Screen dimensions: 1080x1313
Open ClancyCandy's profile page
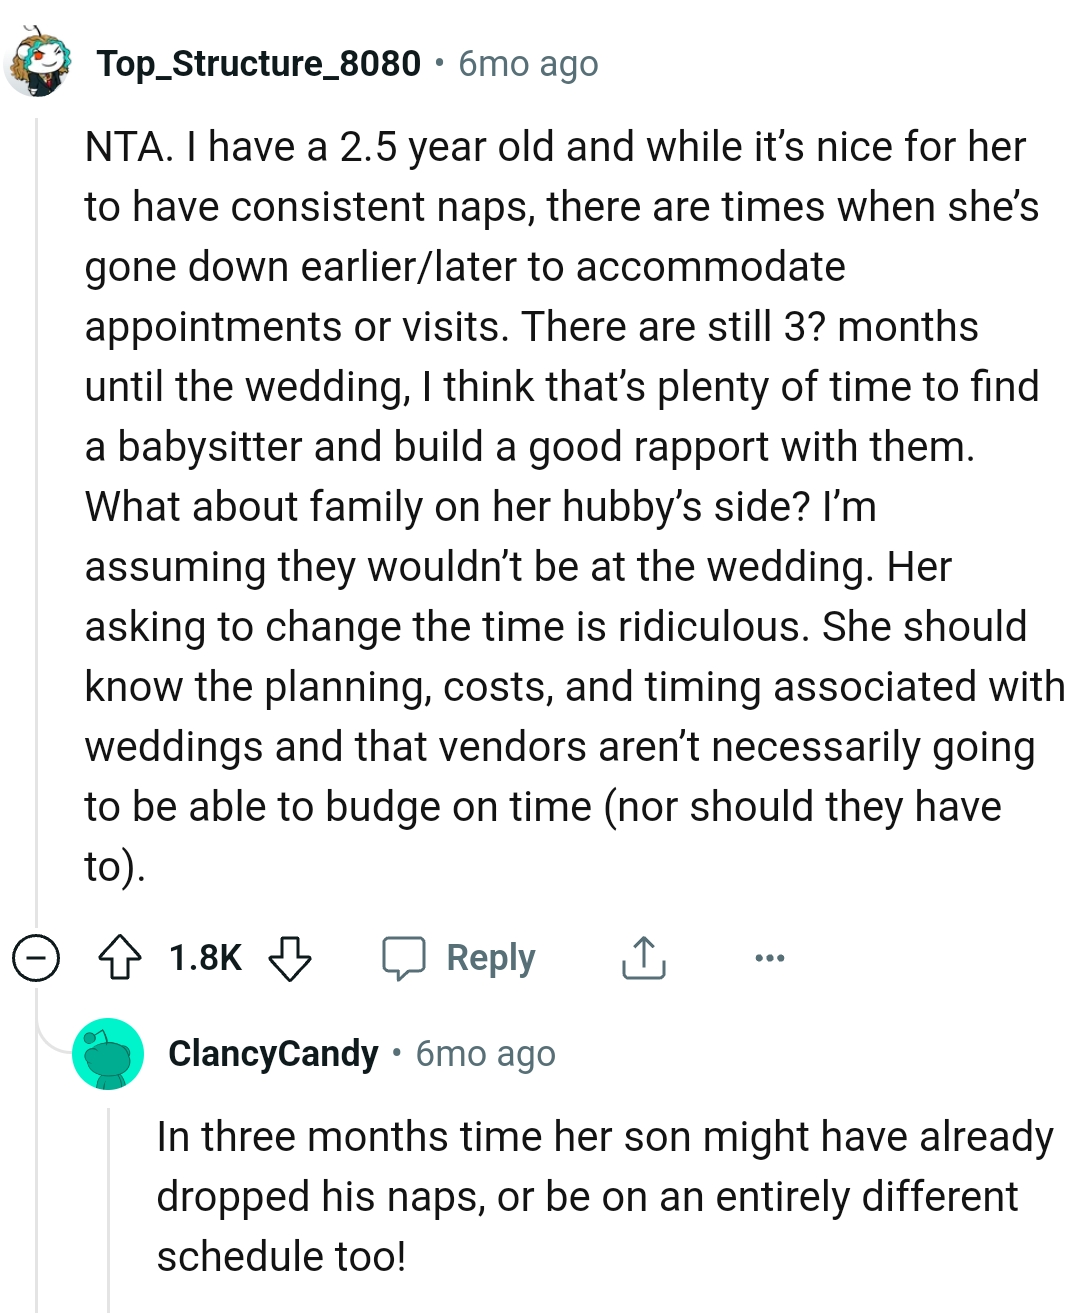tap(272, 1053)
